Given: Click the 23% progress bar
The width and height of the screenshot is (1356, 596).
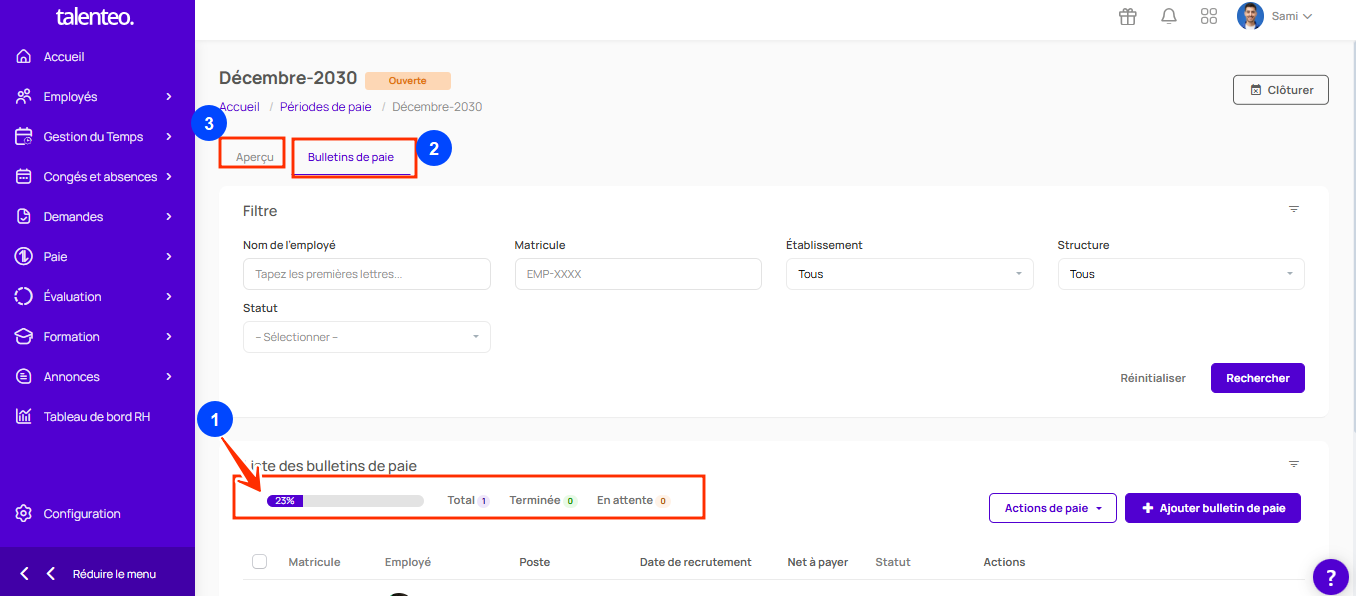Looking at the screenshot, I should tap(345, 501).
